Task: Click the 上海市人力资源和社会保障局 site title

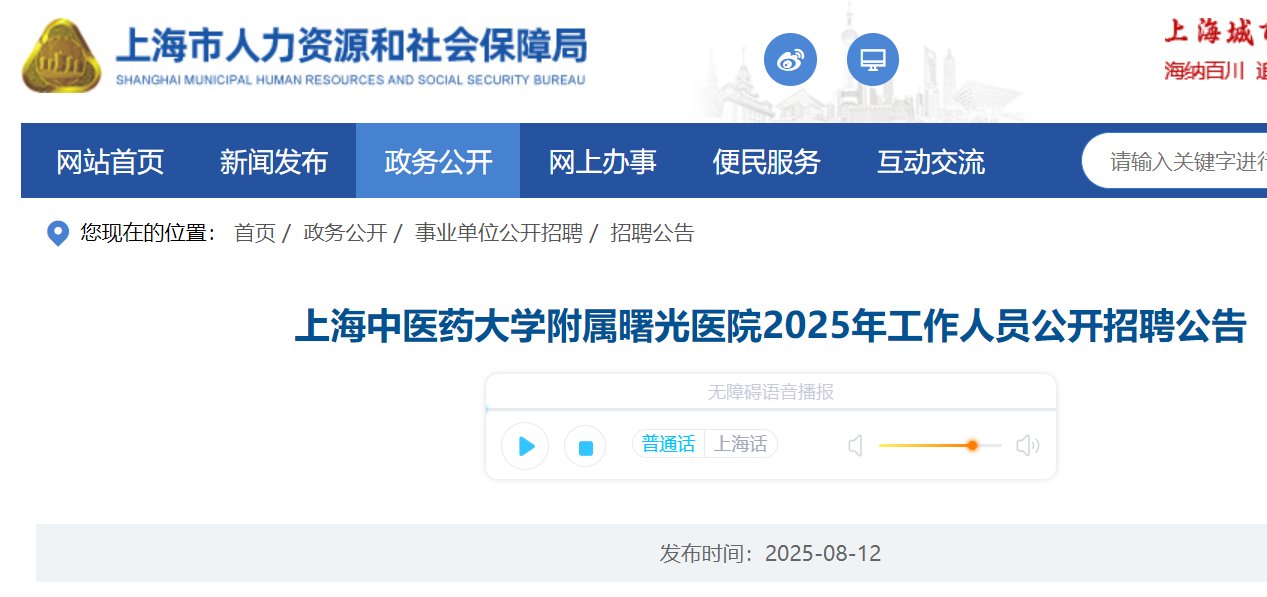Action: [x=351, y=46]
